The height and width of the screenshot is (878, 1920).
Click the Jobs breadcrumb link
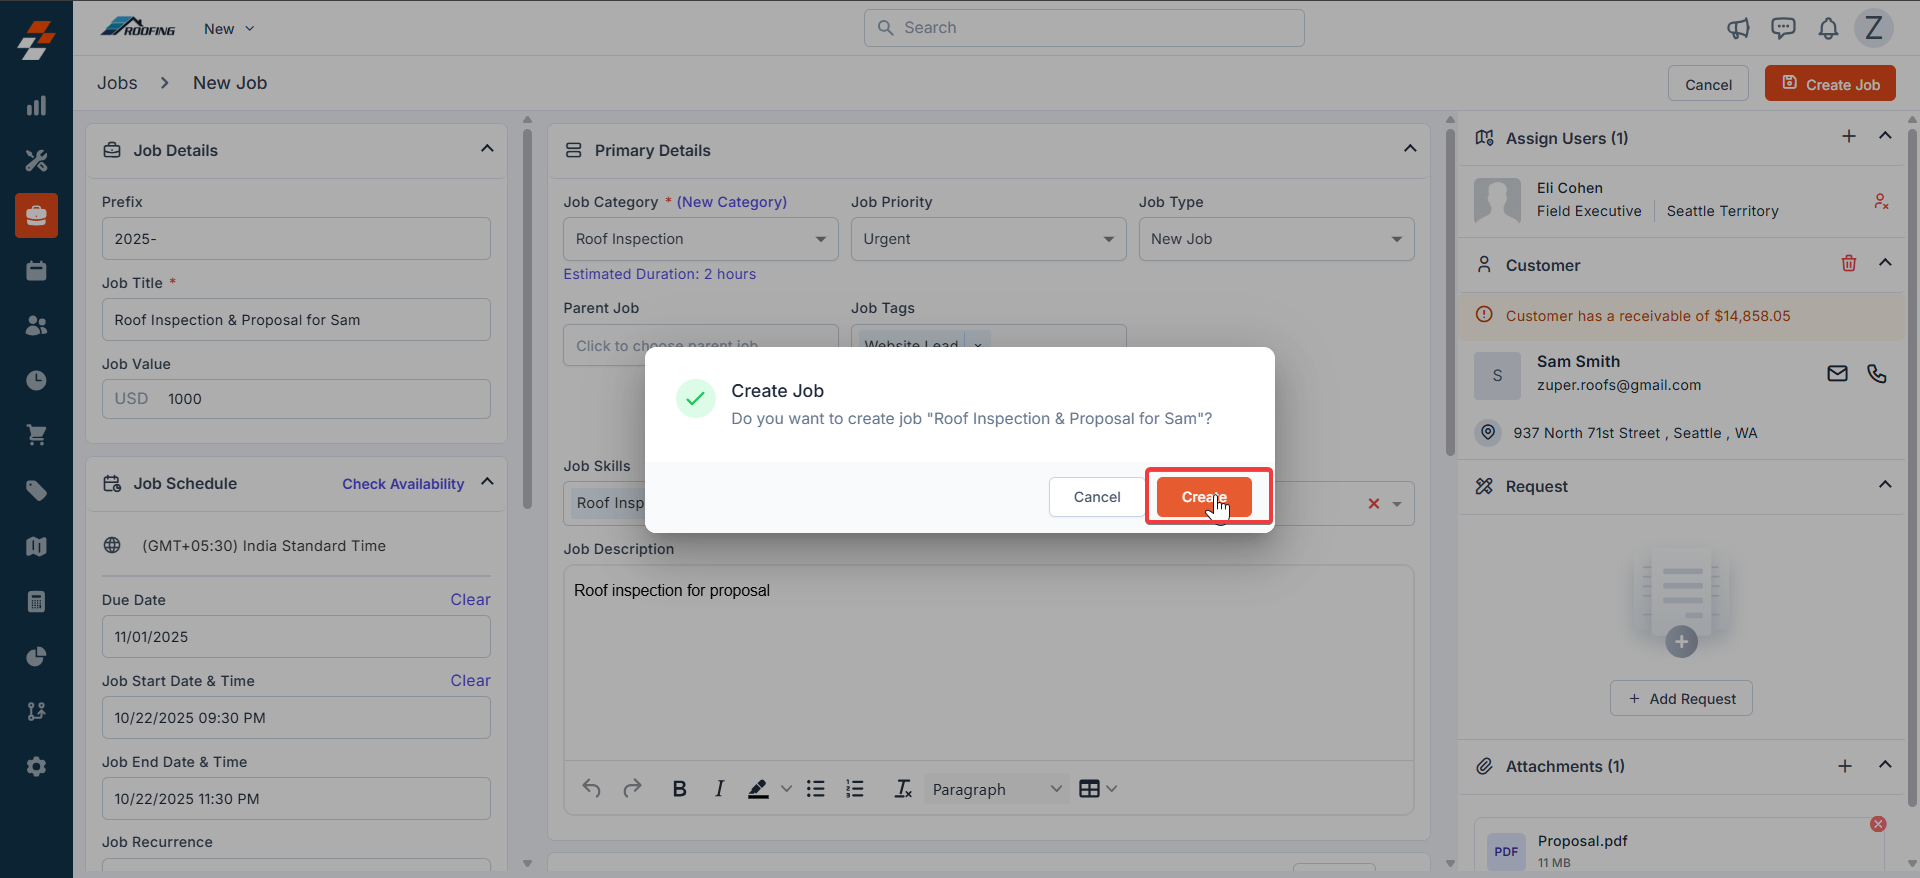pos(117,83)
